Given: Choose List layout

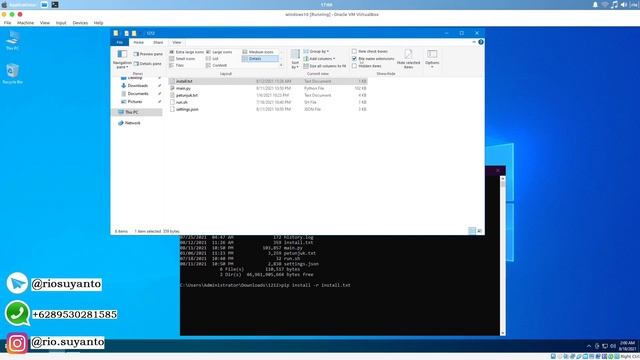Looking at the screenshot, I should [x=212, y=59].
